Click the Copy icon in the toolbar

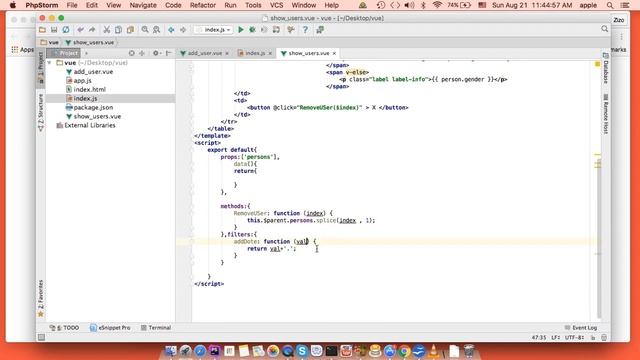(x=118, y=30)
